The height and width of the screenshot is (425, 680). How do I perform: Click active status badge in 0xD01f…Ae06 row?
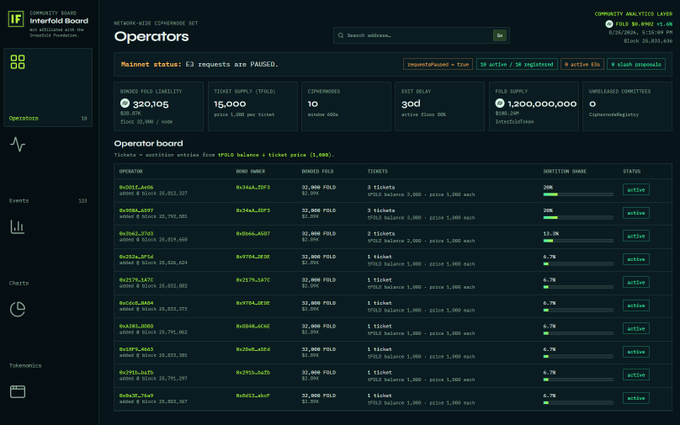[636, 190]
